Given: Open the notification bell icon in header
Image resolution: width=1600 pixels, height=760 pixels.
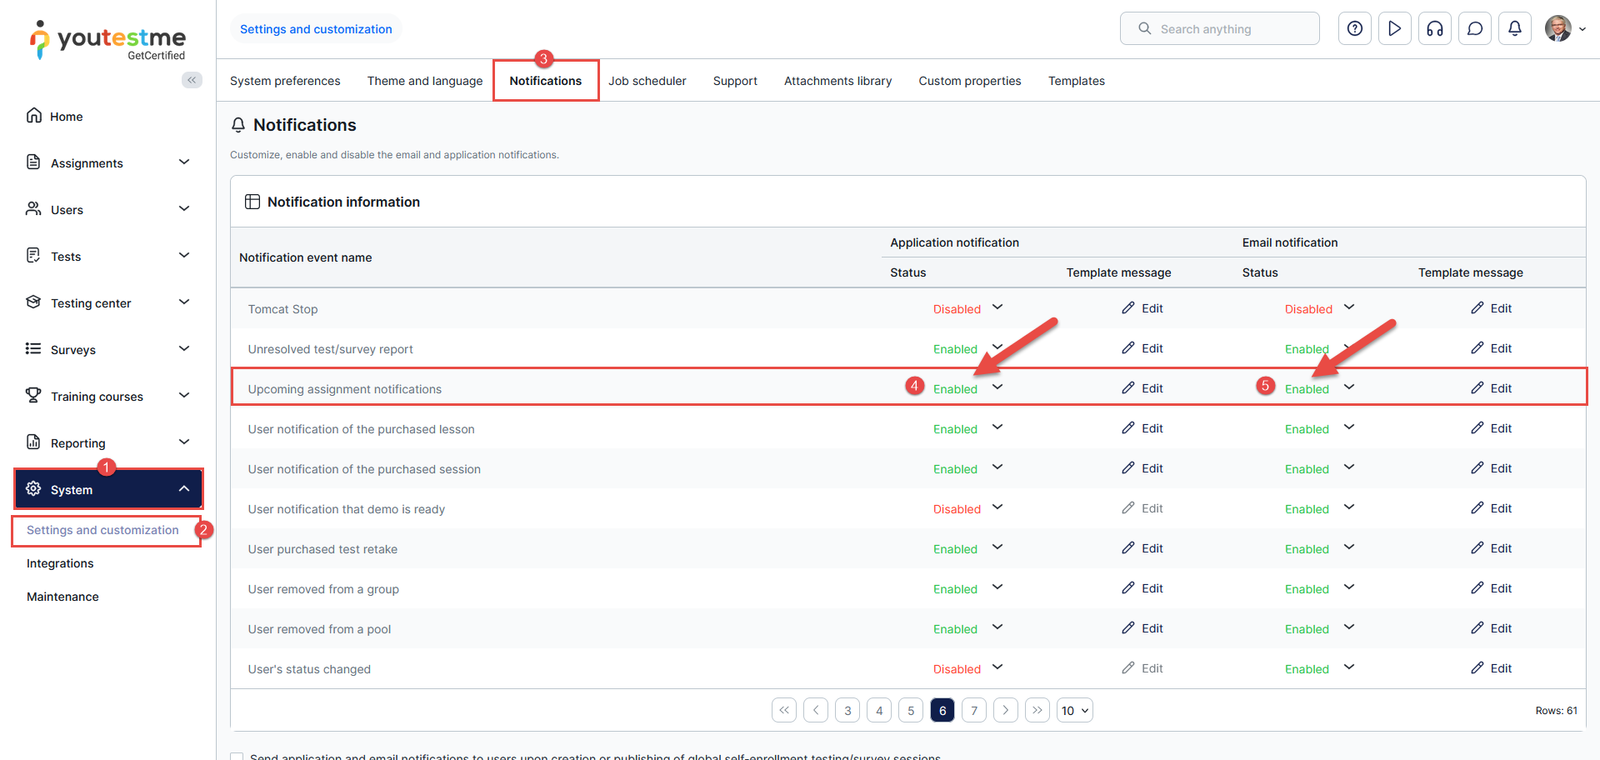Looking at the screenshot, I should tap(1514, 29).
